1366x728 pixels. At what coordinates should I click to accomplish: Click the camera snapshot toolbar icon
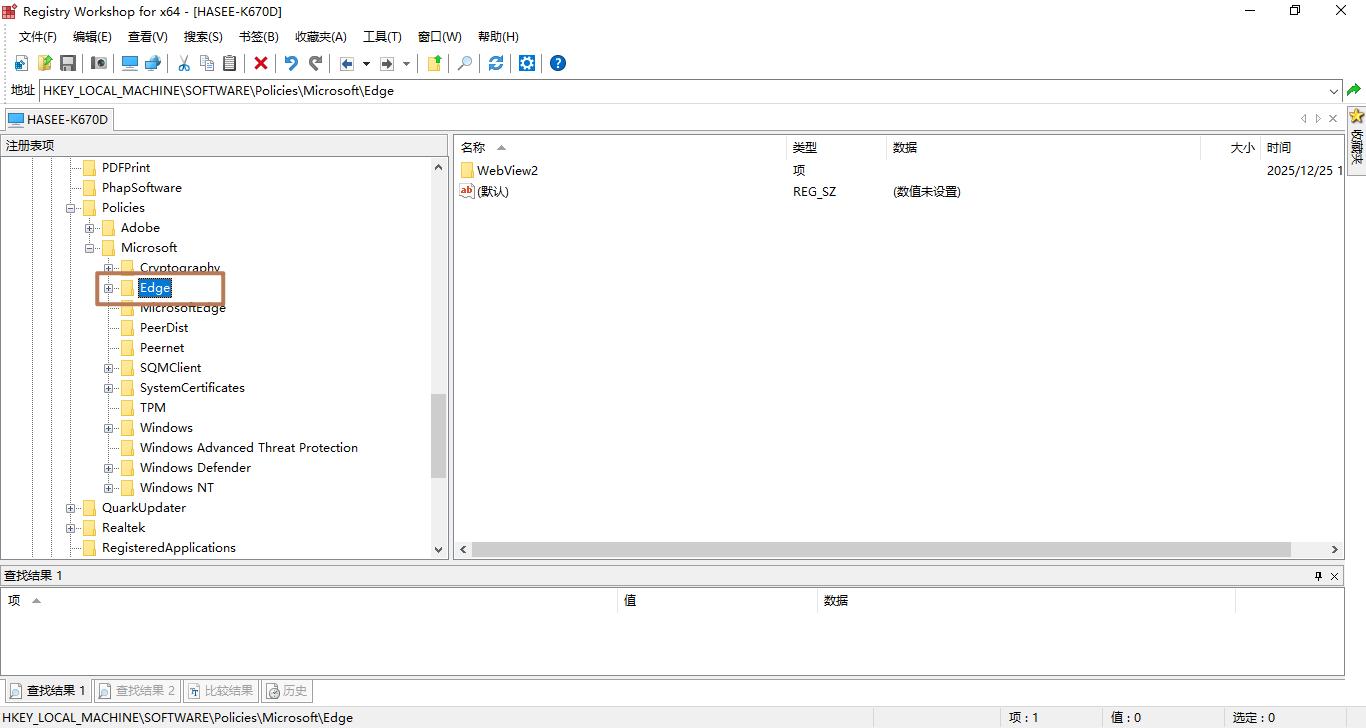98,63
